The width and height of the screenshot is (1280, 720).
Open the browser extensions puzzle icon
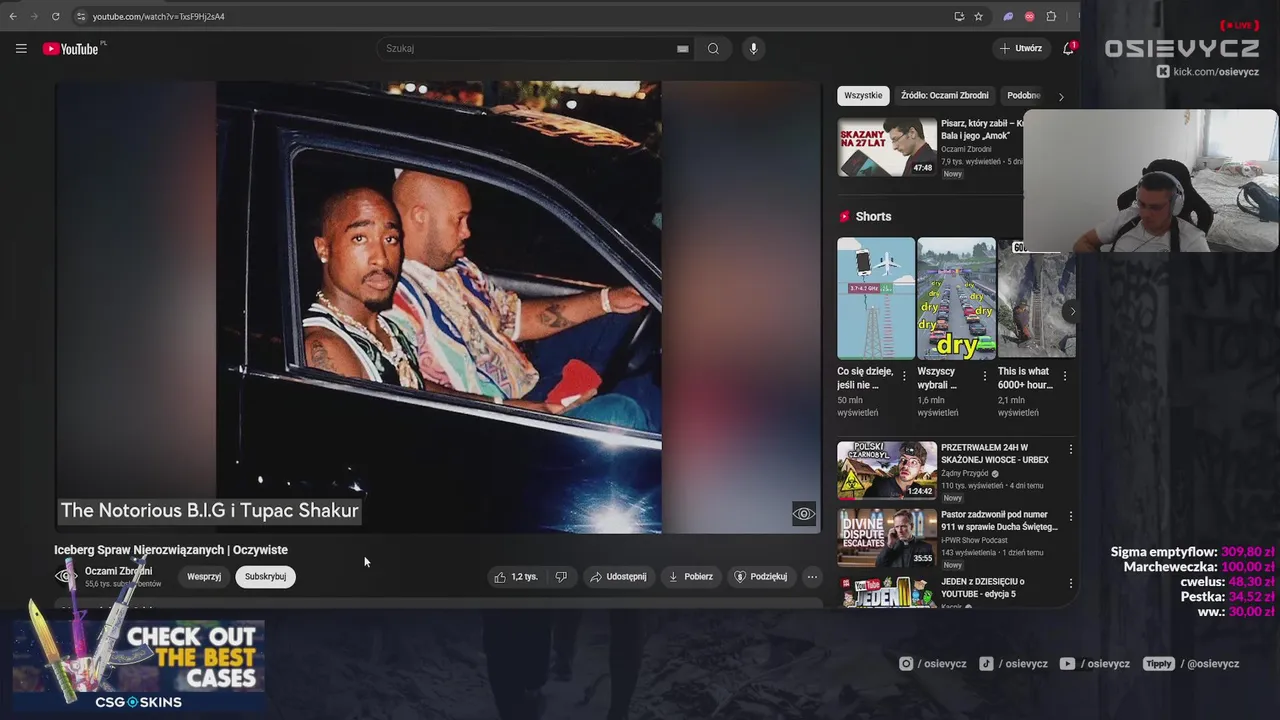tap(1051, 16)
